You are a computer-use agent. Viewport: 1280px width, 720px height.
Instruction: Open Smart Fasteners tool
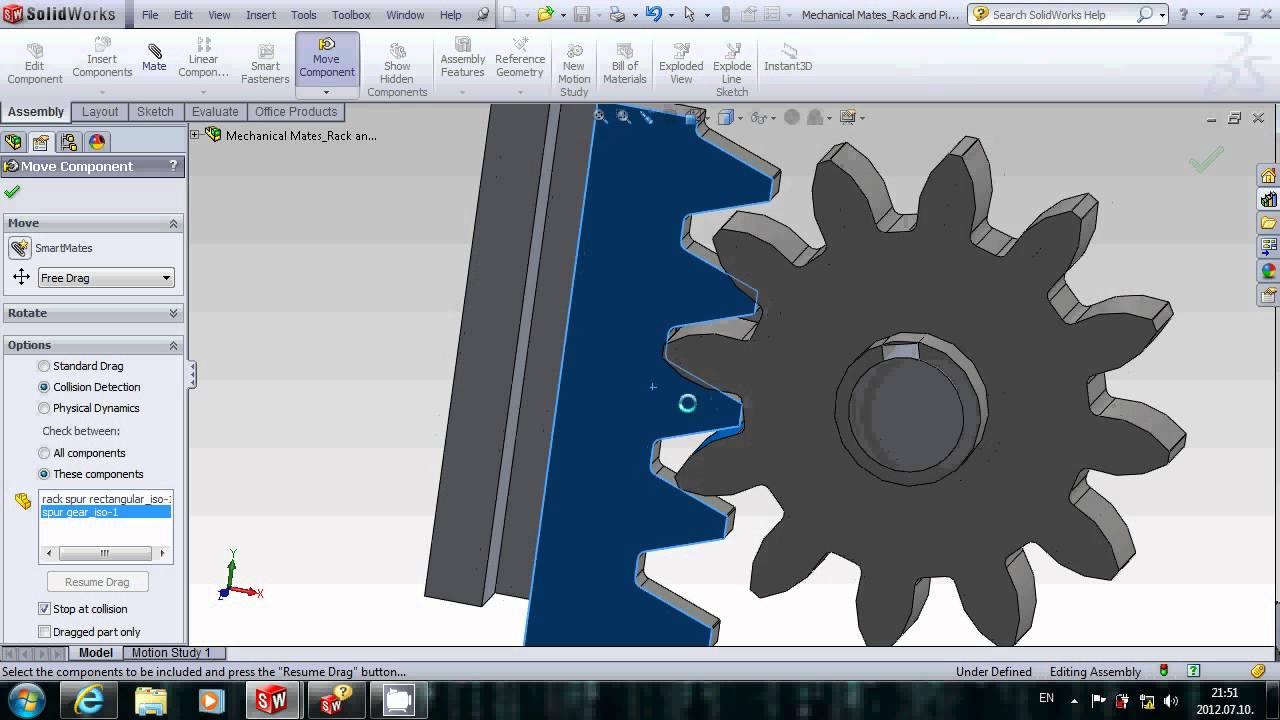[x=265, y=64]
